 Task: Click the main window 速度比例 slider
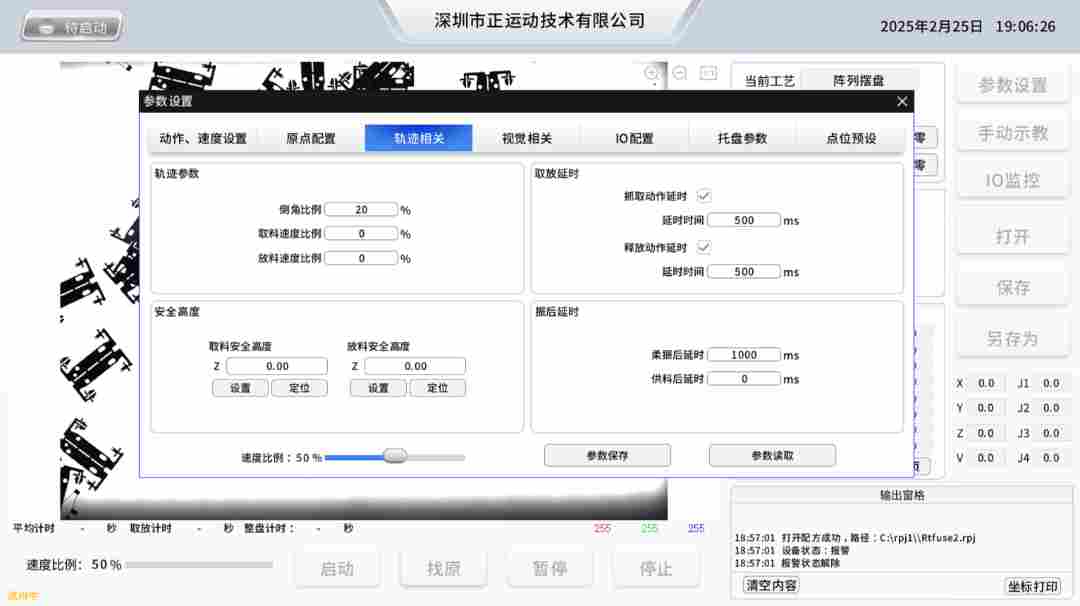pyautogui.click(x=199, y=565)
